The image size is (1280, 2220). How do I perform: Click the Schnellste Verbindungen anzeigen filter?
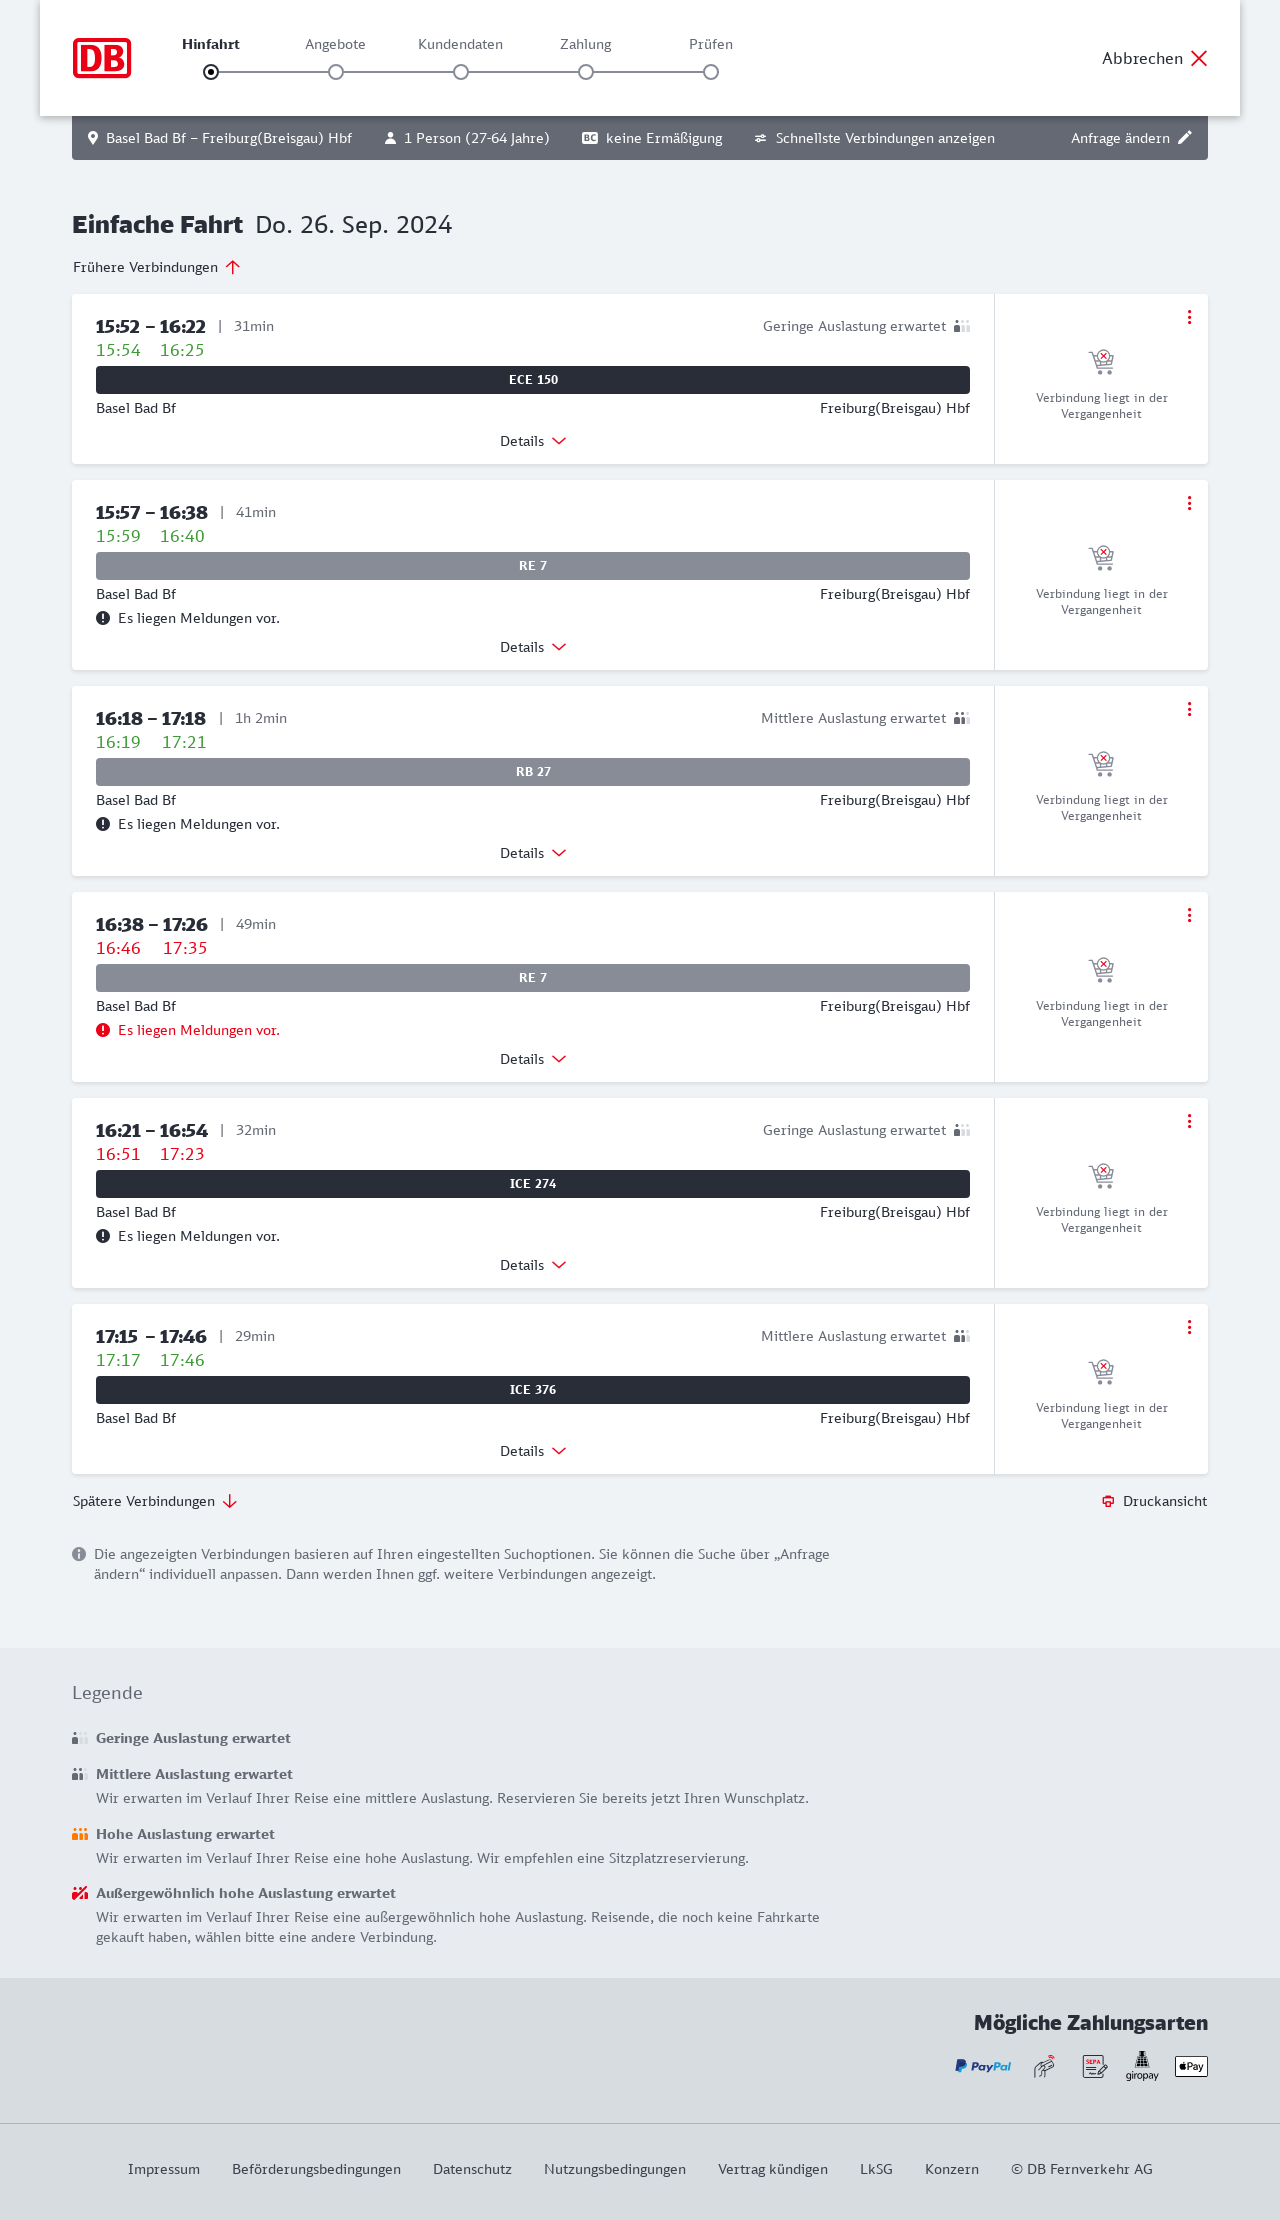(x=875, y=138)
